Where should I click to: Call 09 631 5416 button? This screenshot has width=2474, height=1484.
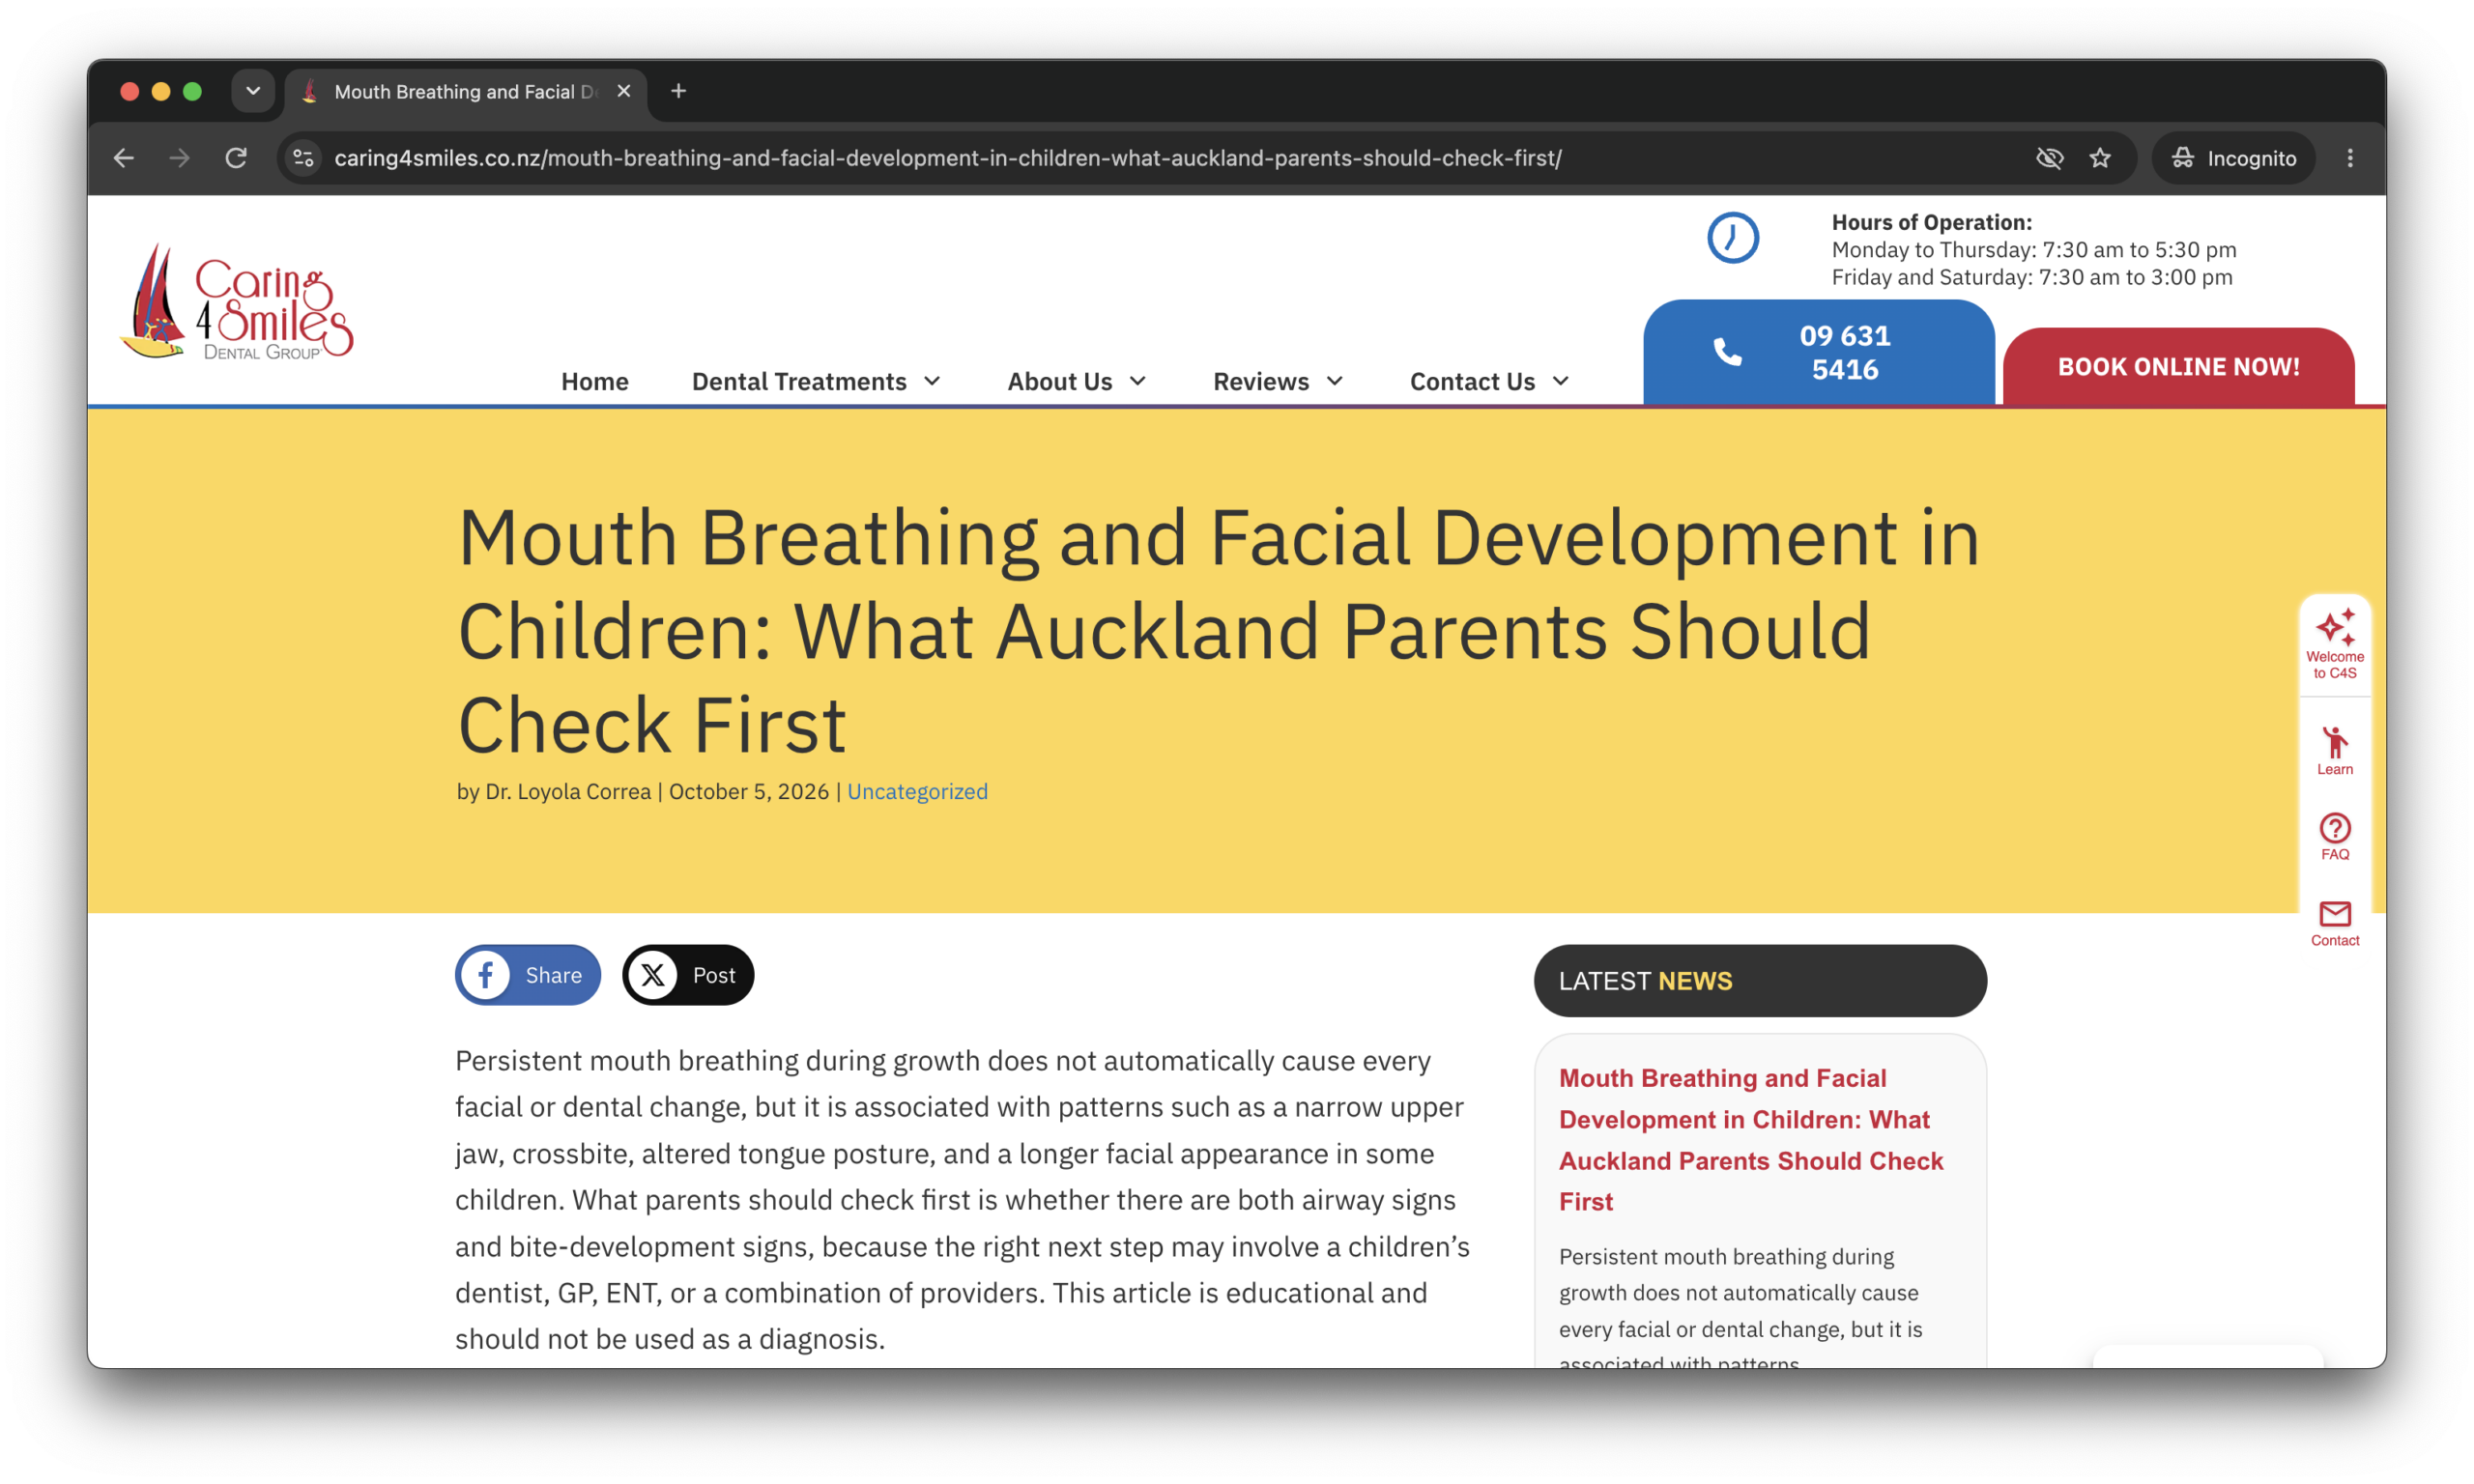point(1818,352)
